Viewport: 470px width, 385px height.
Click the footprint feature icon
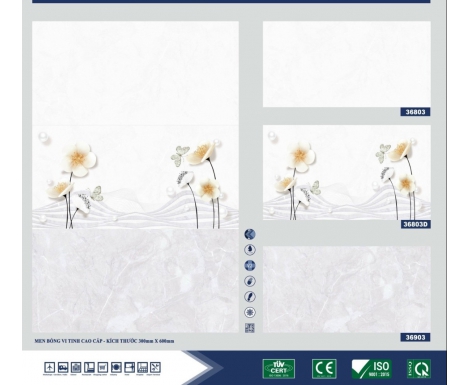coord(250,281)
